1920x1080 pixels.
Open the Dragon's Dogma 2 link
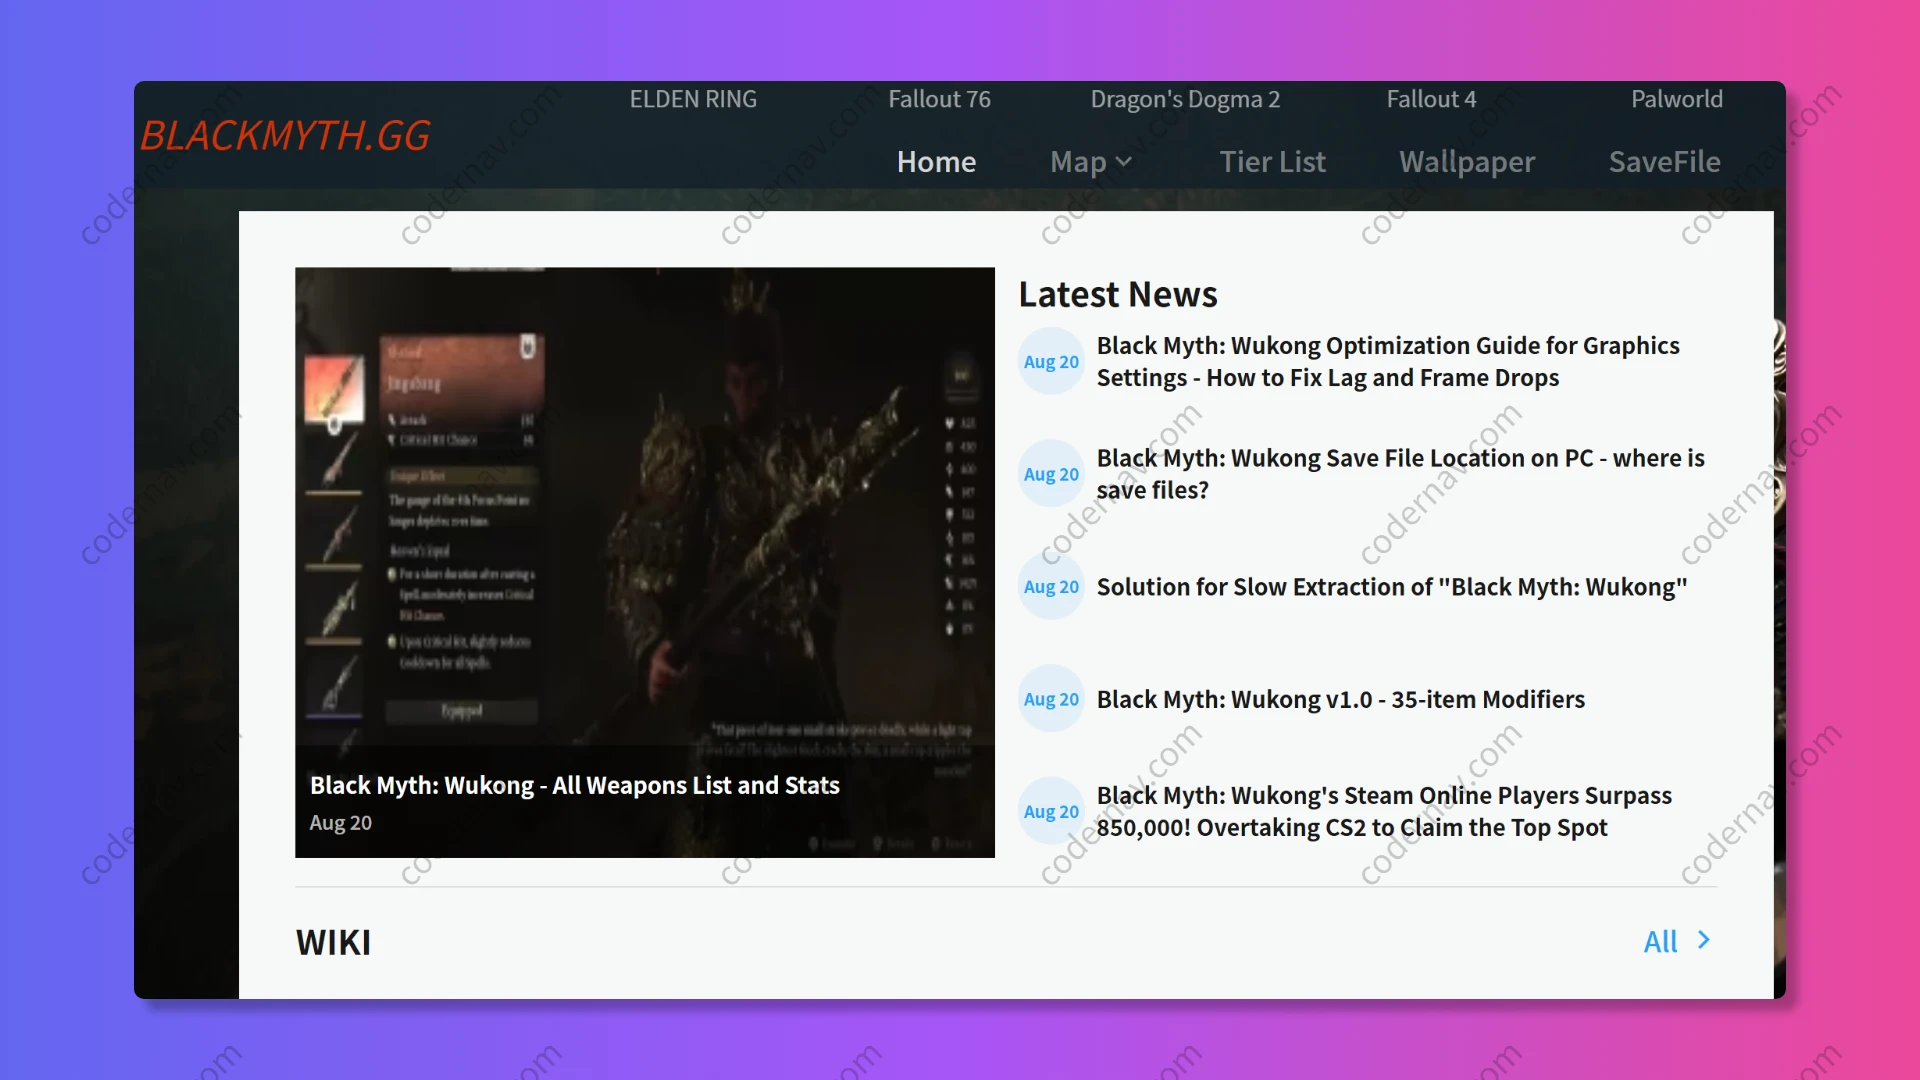tap(1185, 99)
